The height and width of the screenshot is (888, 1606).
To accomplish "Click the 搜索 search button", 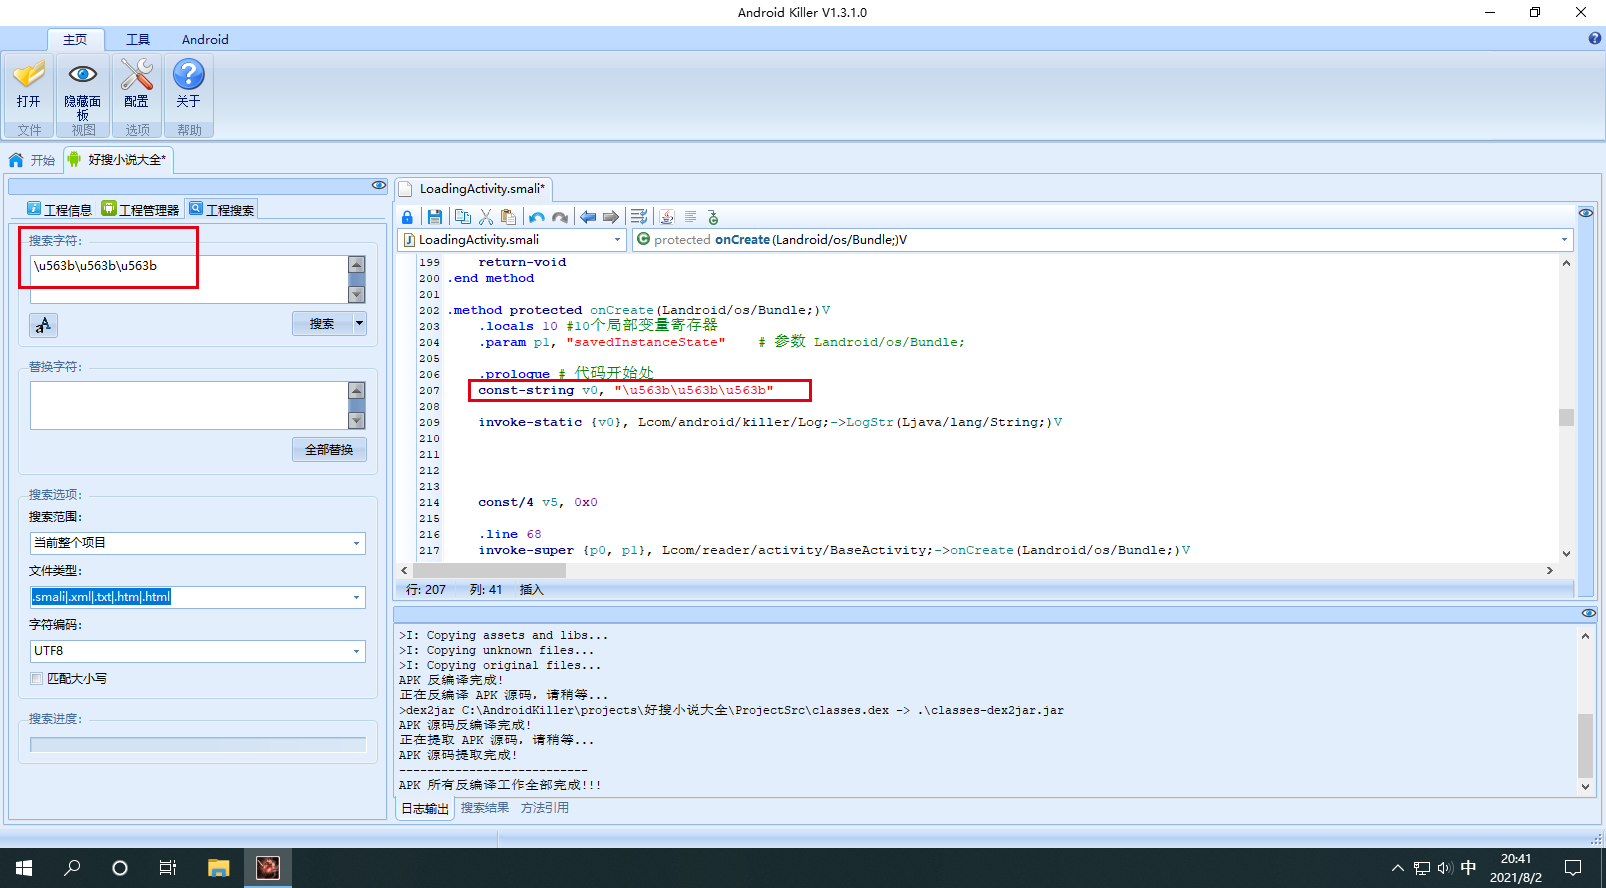I will (x=322, y=323).
